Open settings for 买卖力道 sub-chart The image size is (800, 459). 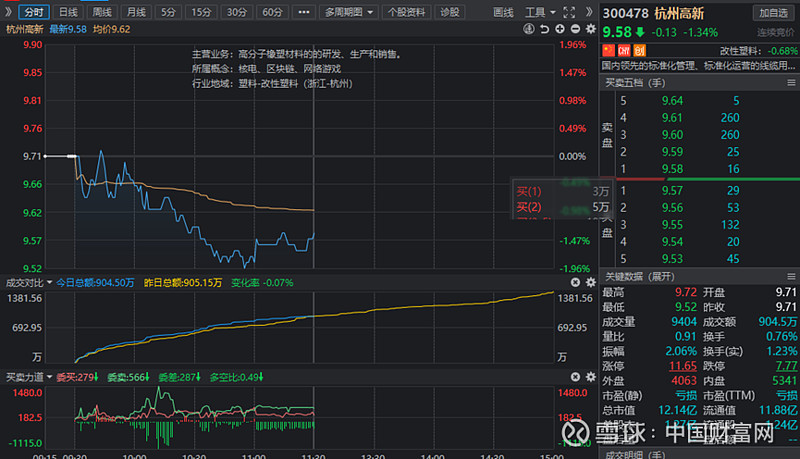591,377
